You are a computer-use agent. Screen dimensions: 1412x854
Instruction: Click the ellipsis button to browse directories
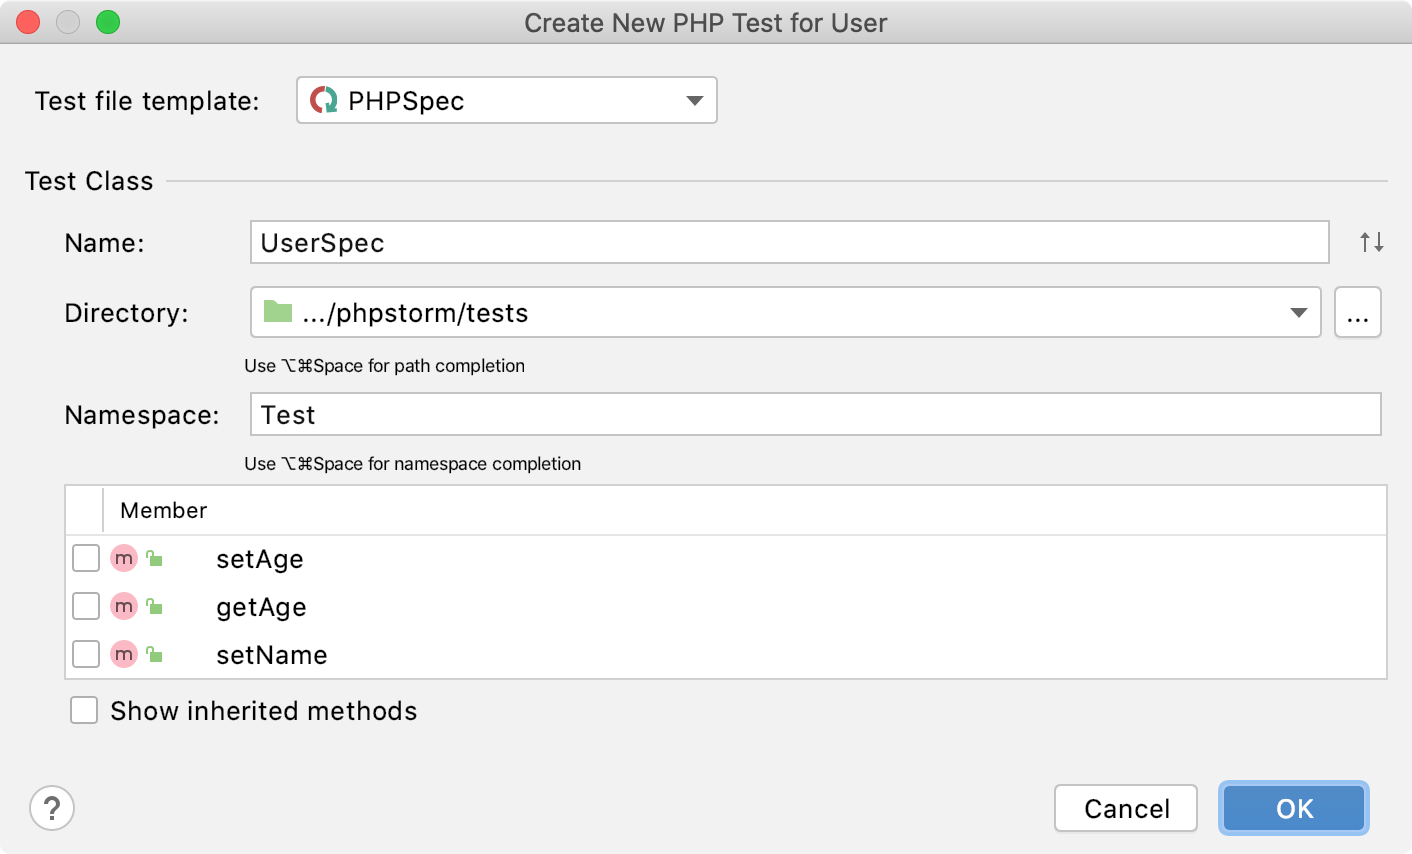1358,312
